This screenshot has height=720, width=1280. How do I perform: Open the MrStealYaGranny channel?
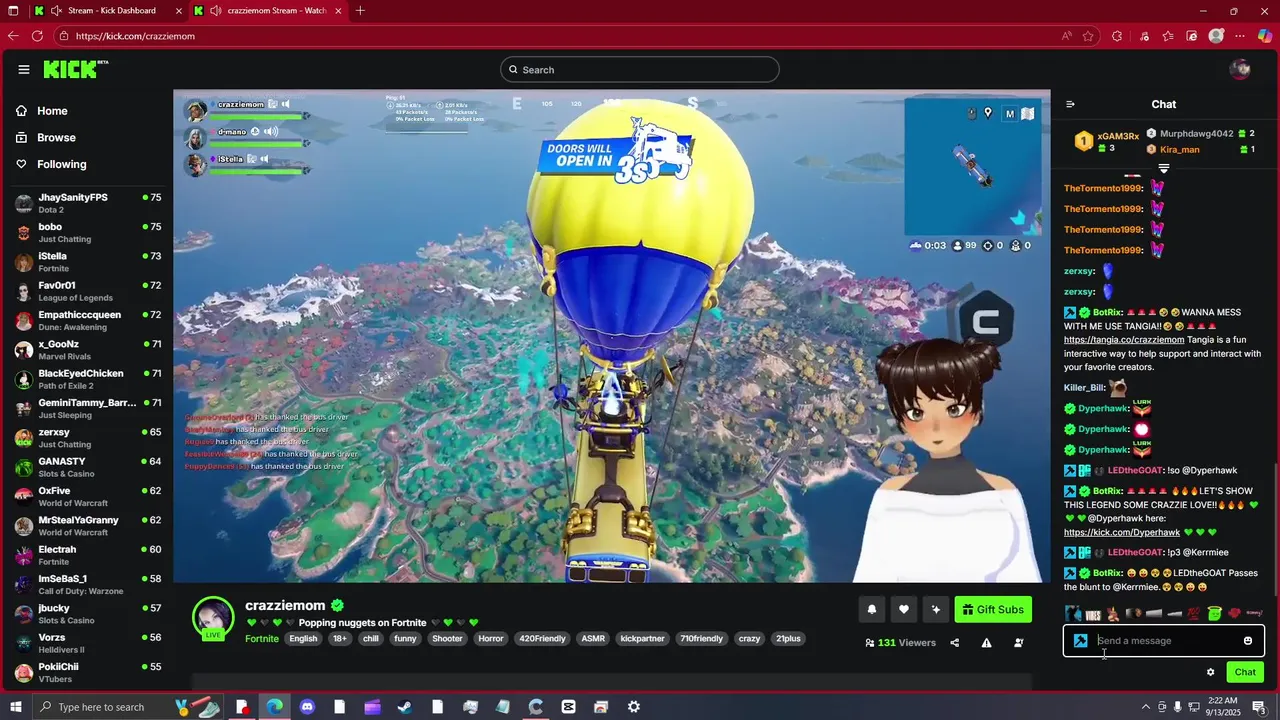point(87,526)
